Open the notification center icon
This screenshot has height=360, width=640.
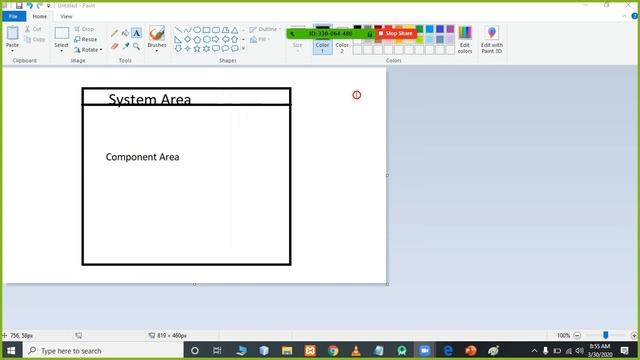coord(624,351)
